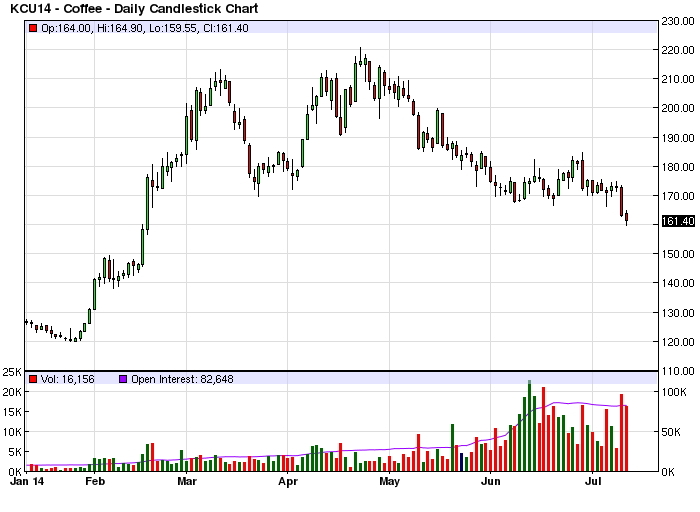Click the purple Open Interest legend square
The width and height of the screenshot is (700, 512).
(x=123, y=379)
